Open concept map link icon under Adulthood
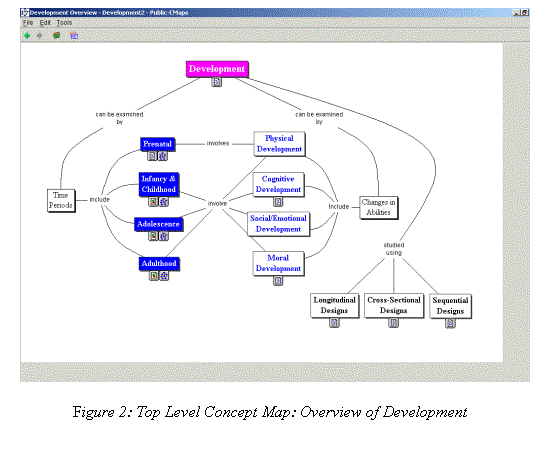 point(164,276)
